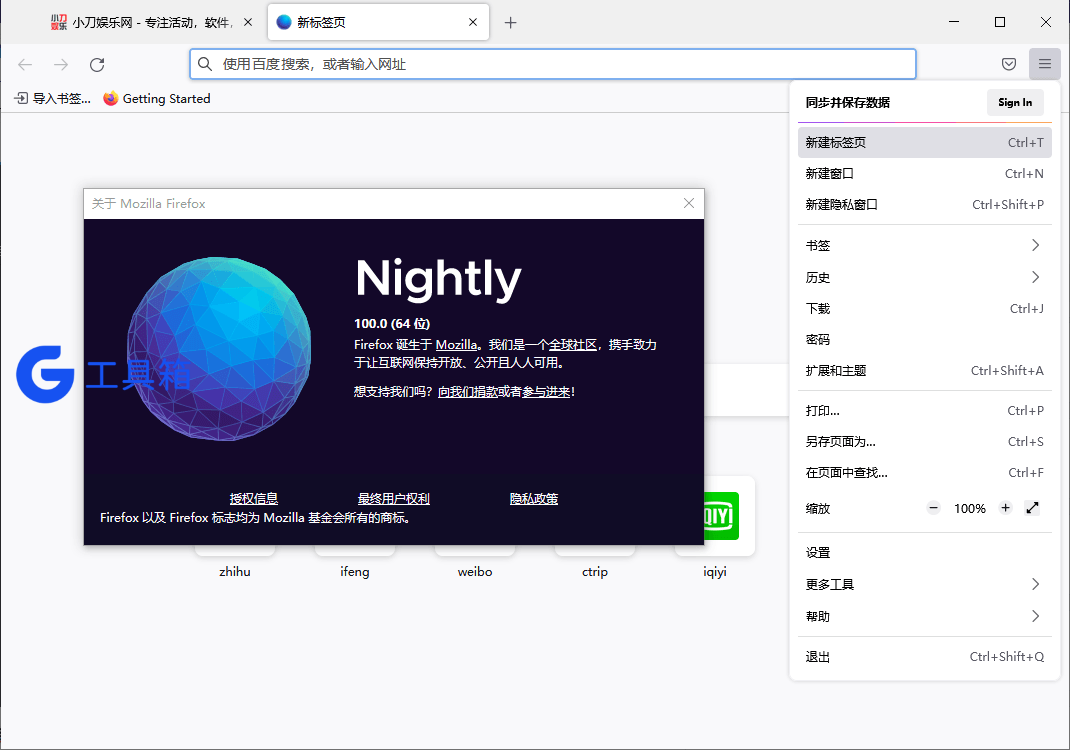Select 退出 to quit the browser

924,657
